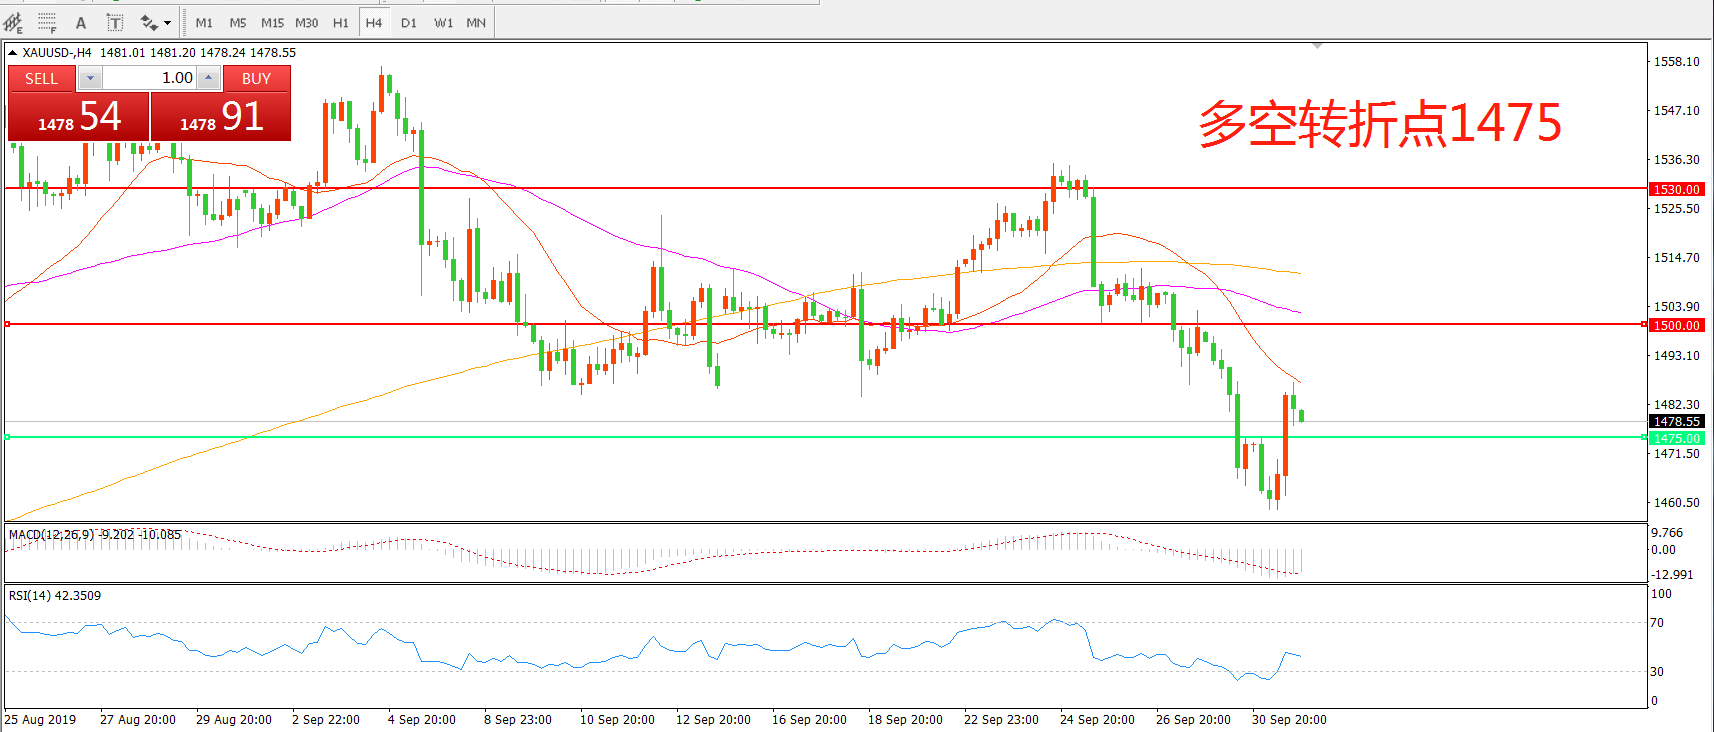Toggle the H4 timeframe button

tap(374, 22)
